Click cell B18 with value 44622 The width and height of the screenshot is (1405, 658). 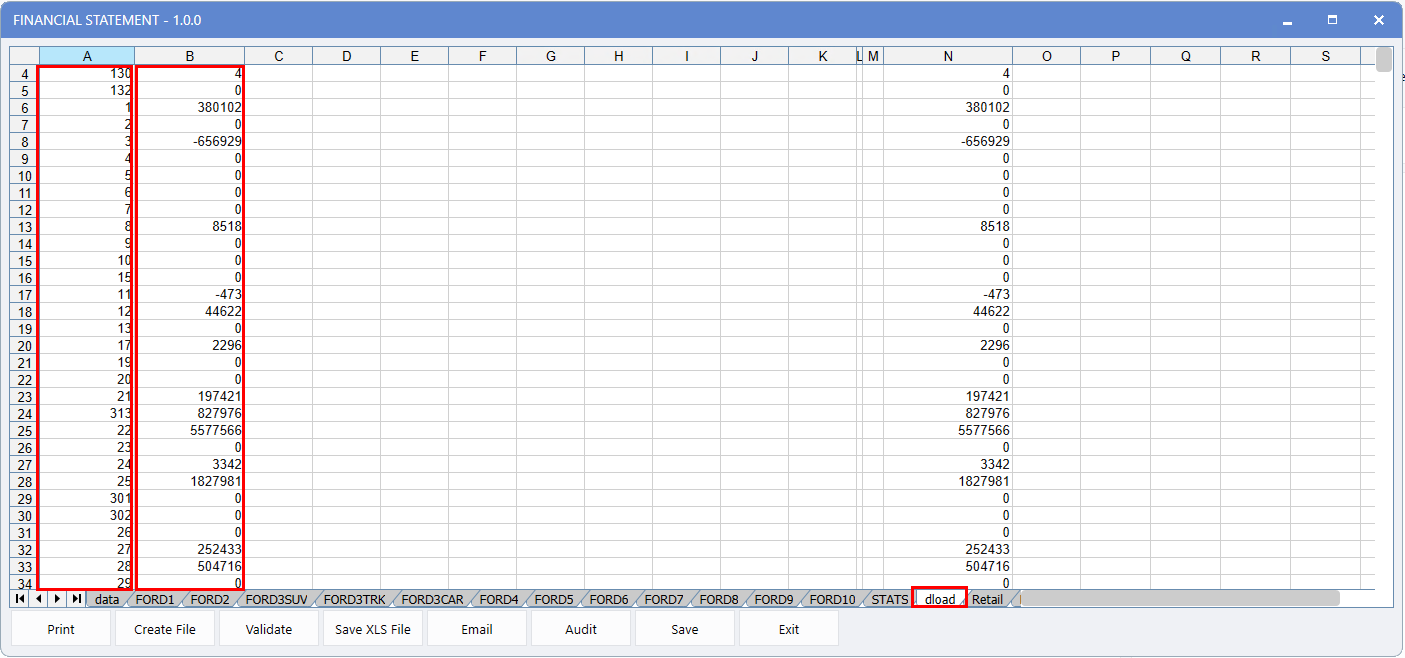(x=190, y=312)
